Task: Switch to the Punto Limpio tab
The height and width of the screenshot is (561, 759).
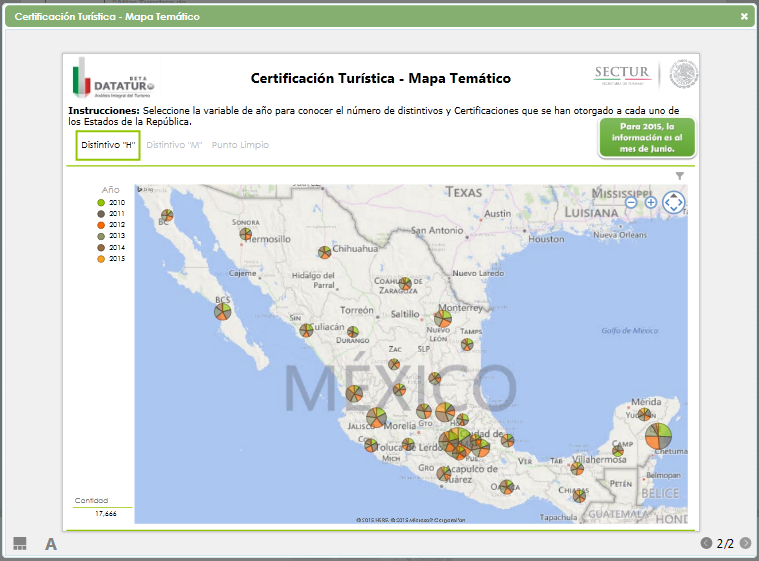Action: click(240, 145)
